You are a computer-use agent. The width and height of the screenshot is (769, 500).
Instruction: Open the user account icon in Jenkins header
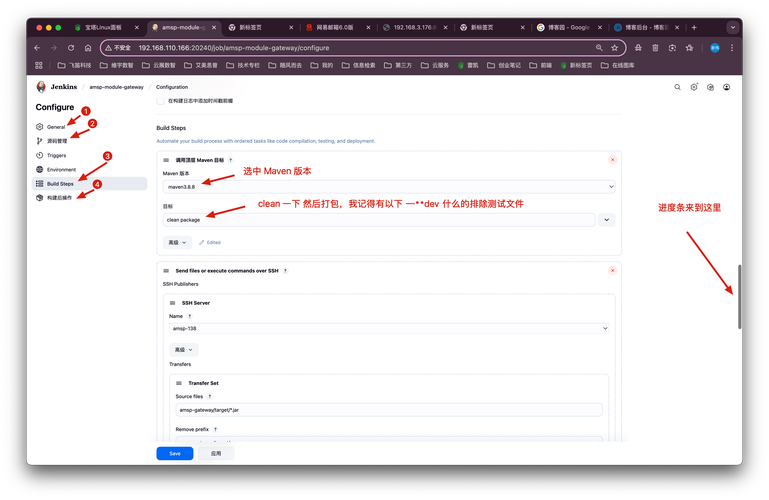pyautogui.click(x=726, y=87)
